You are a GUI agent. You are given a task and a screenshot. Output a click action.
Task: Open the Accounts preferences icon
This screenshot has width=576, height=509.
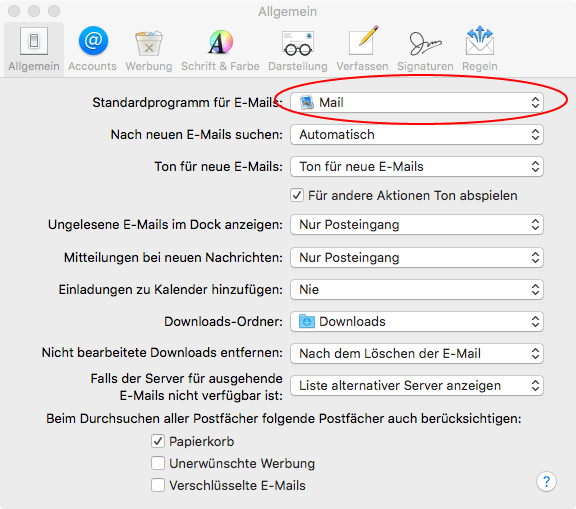pyautogui.click(x=93, y=41)
